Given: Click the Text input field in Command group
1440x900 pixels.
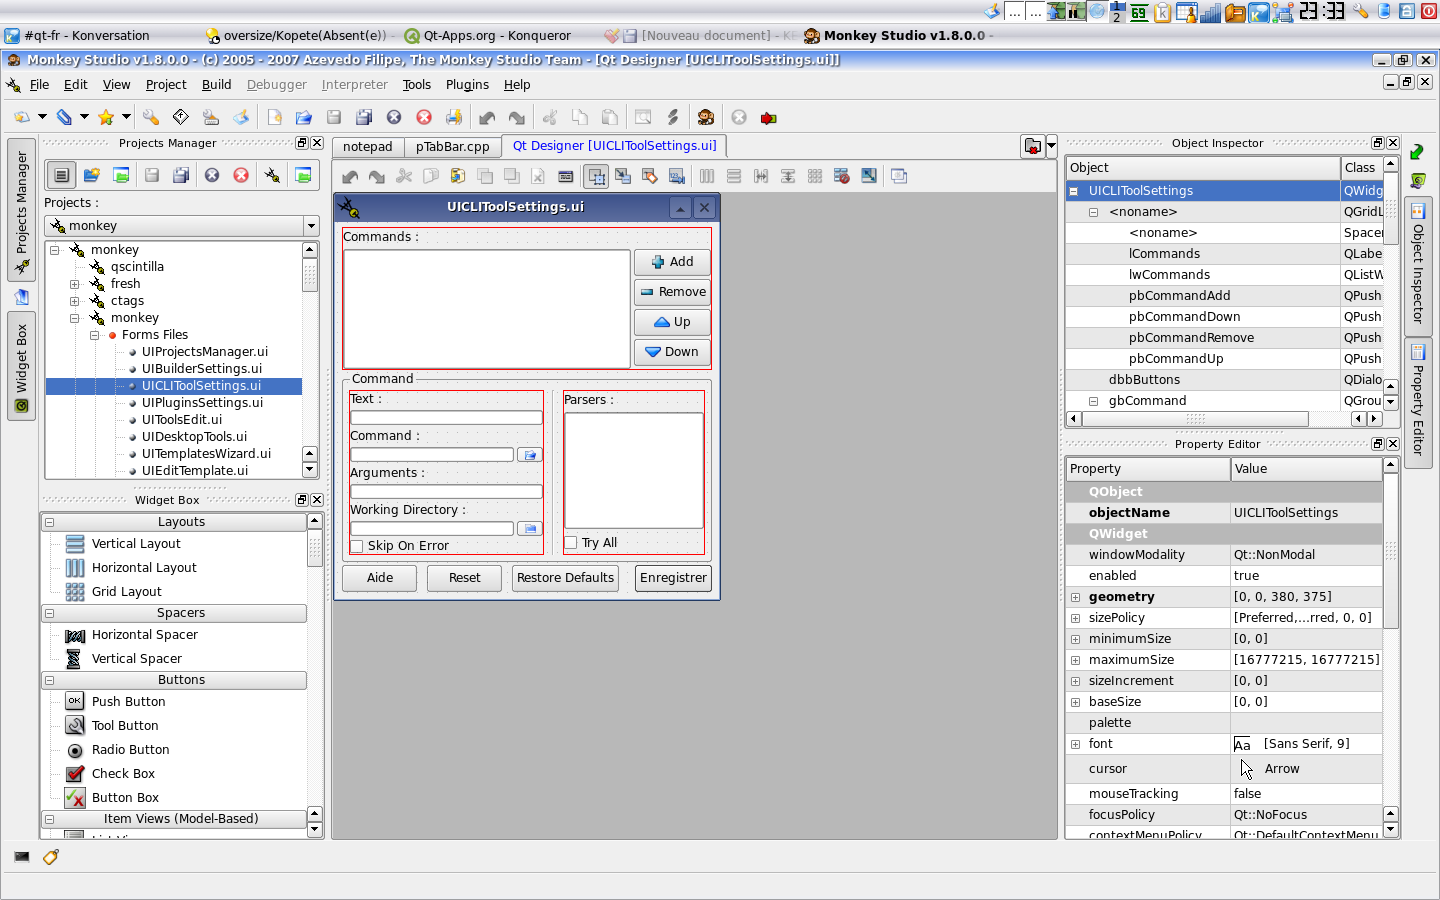Looking at the screenshot, I should pos(446,418).
